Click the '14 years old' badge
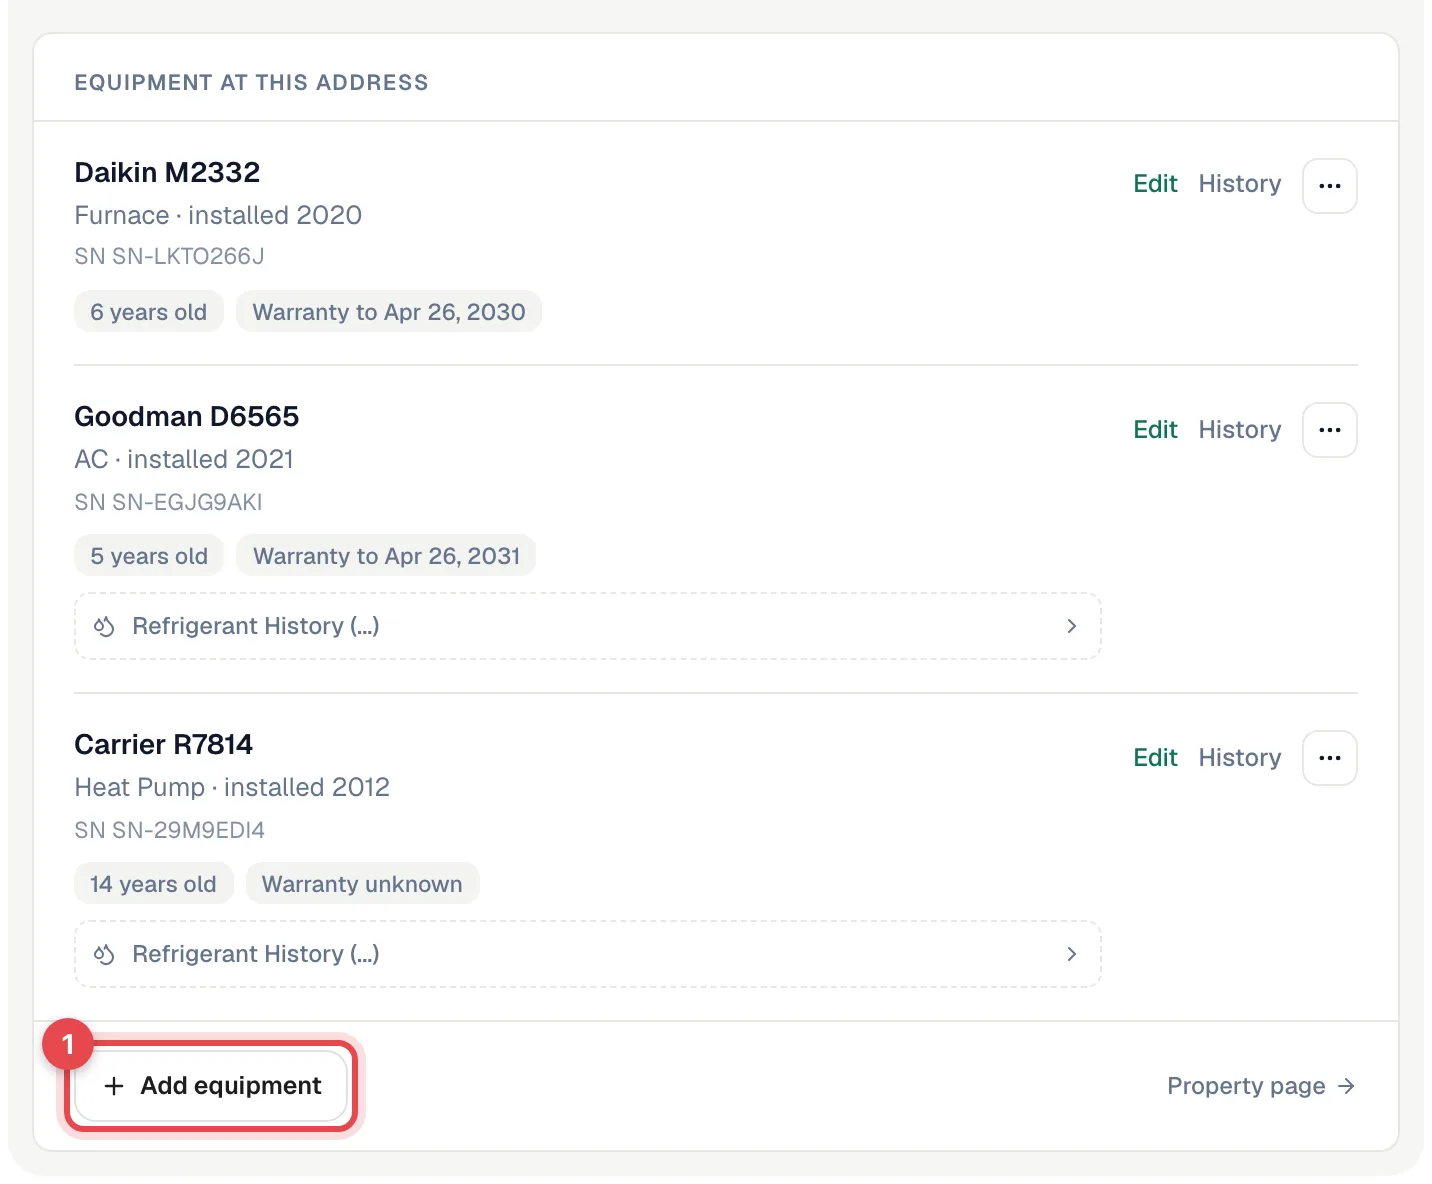The width and height of the screenshot is (1432, 1184). 153,884
